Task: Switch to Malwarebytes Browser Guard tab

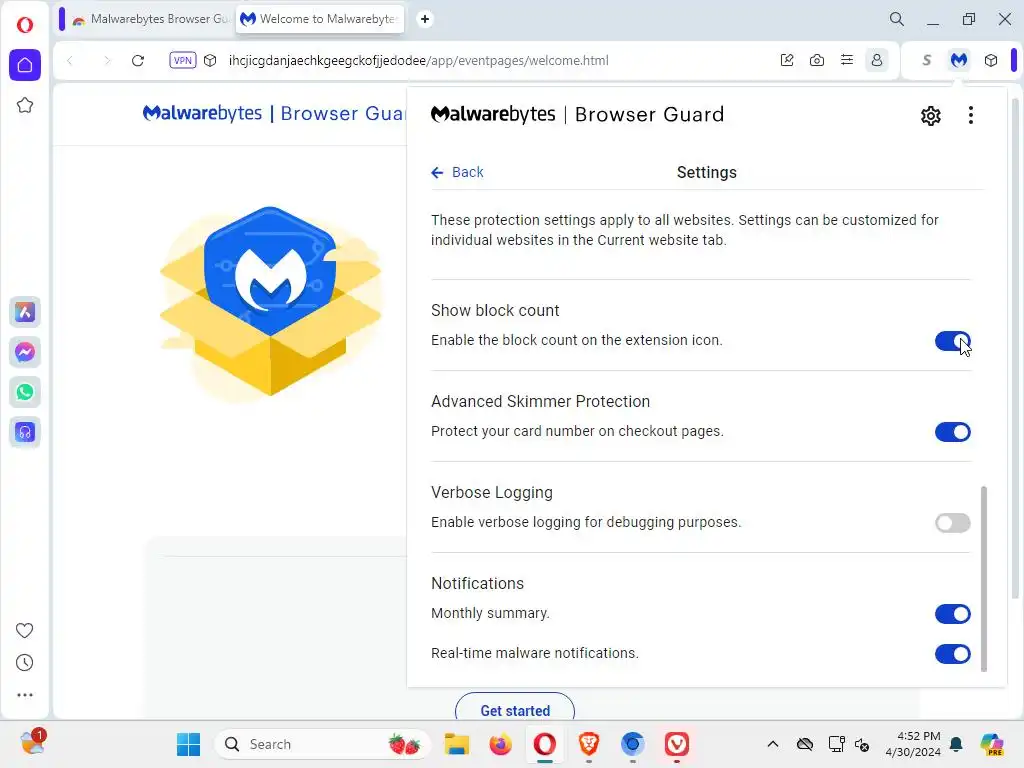Action: pyautogui.click(x=150, y=19)
